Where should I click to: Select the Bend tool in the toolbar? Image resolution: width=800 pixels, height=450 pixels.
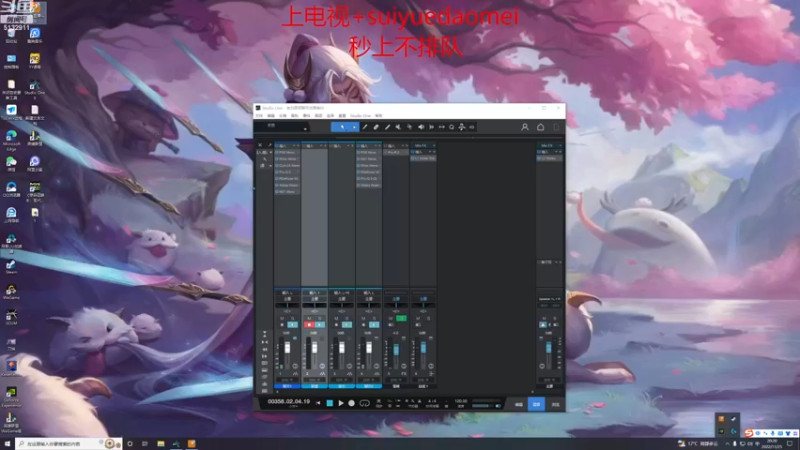(x=409, y=127)
